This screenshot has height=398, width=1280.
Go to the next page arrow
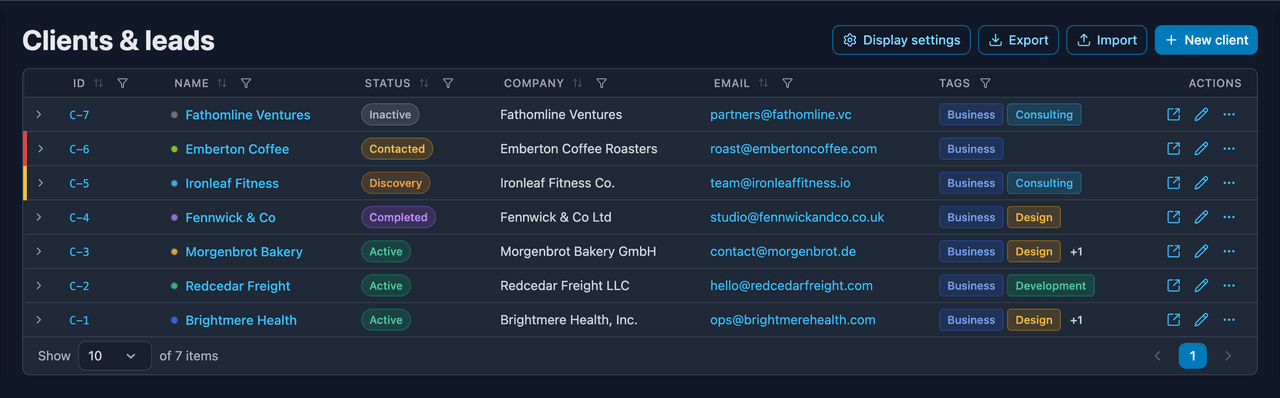tap(1228, 356)
